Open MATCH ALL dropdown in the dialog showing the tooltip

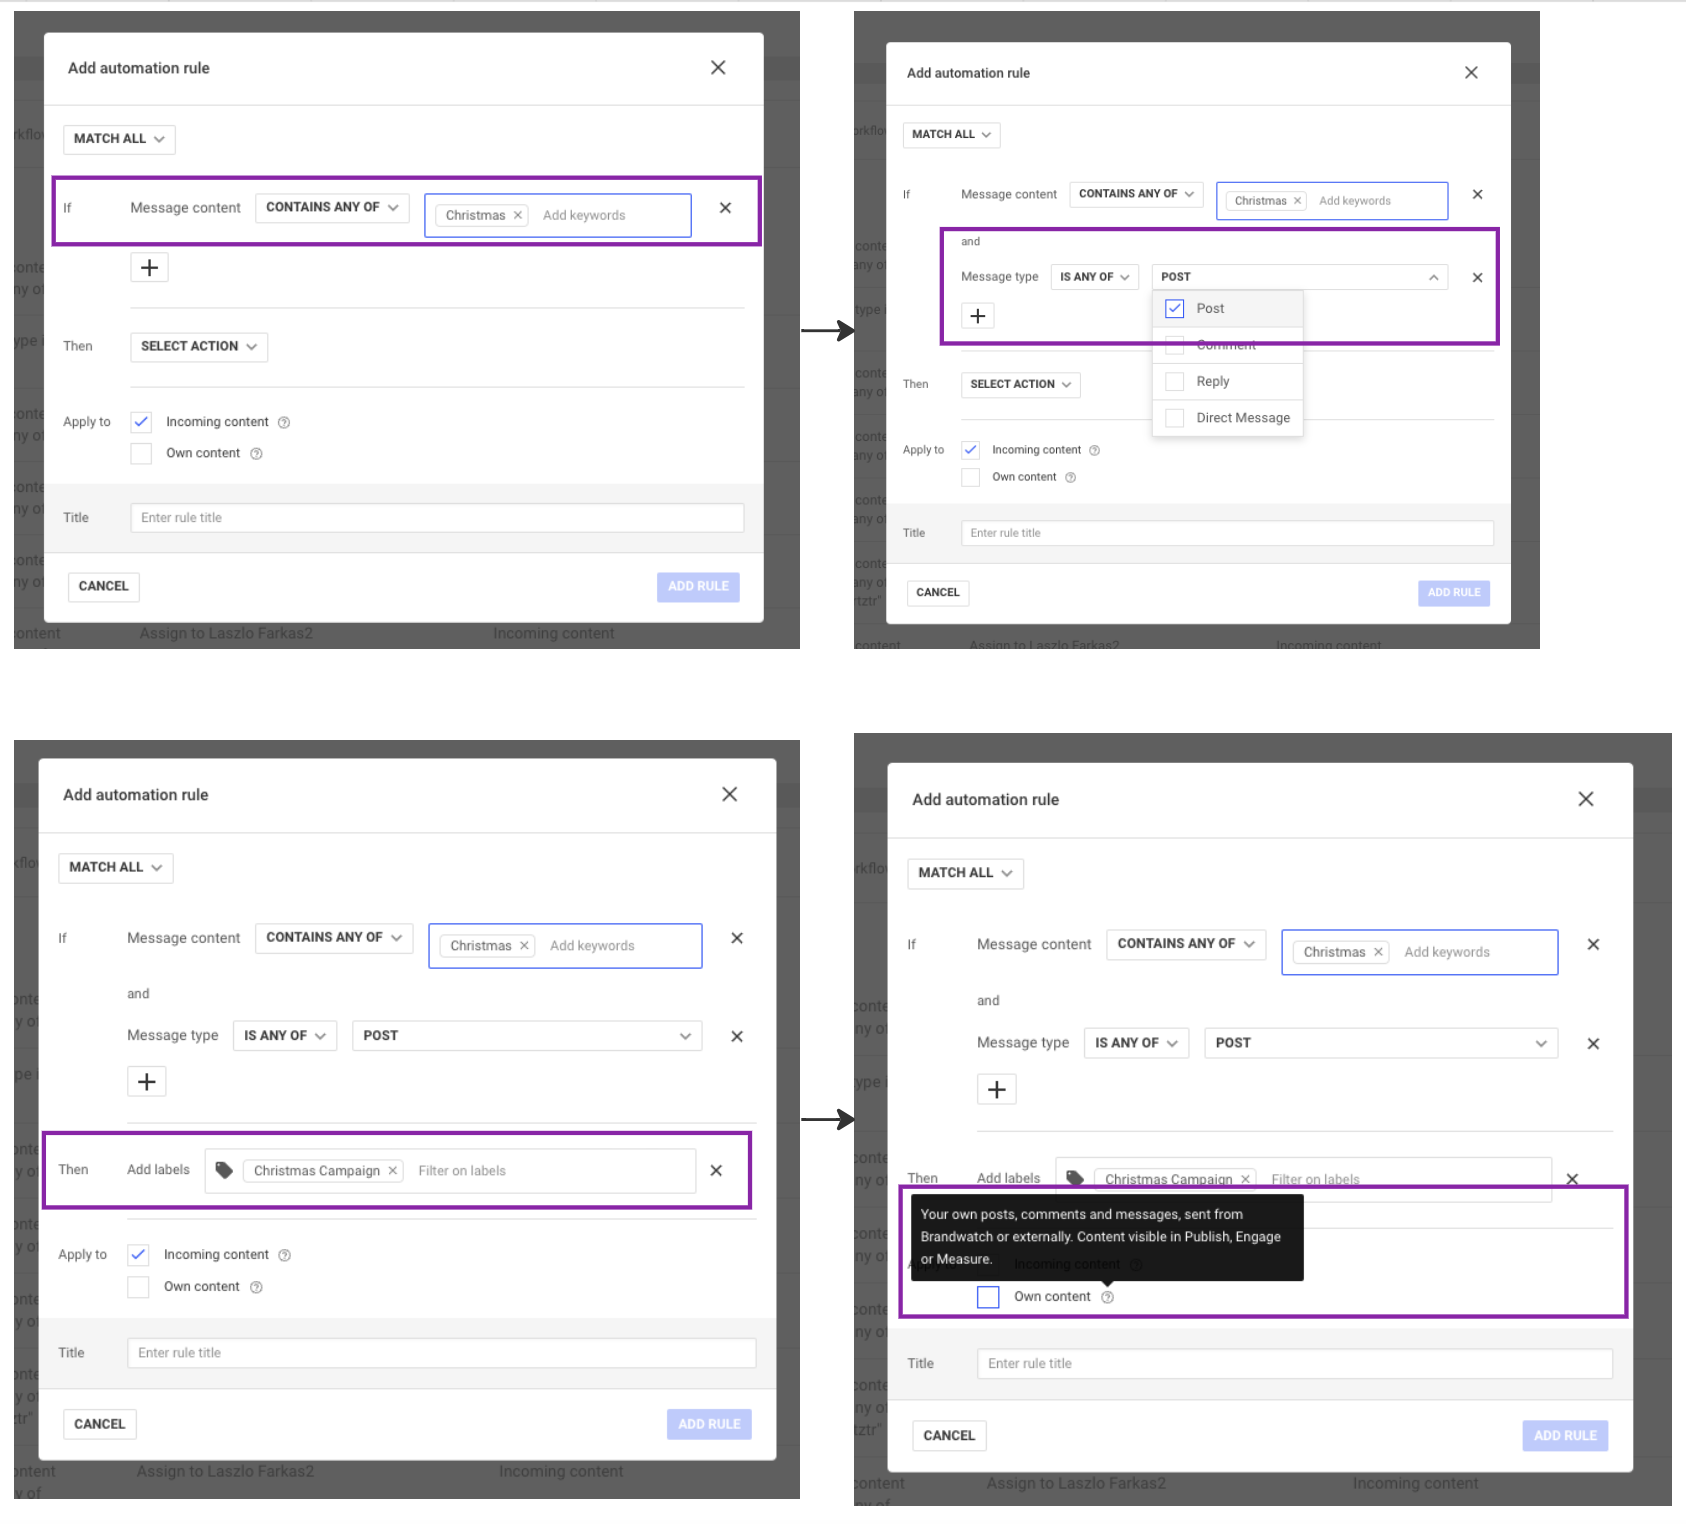click(964, 873)
